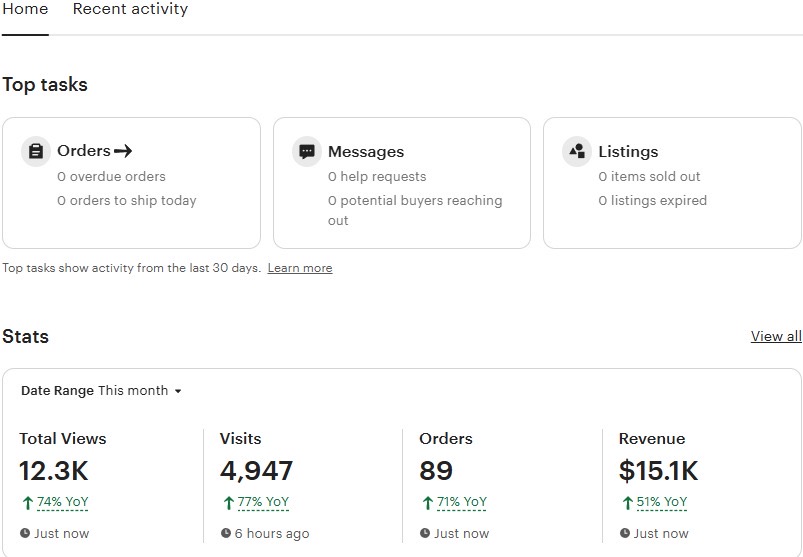Image resolution: width=803 pixels, height=557 pixels.
Task: Select '0 potential buyers reaching out' text
Action: [x=415, y=210]
